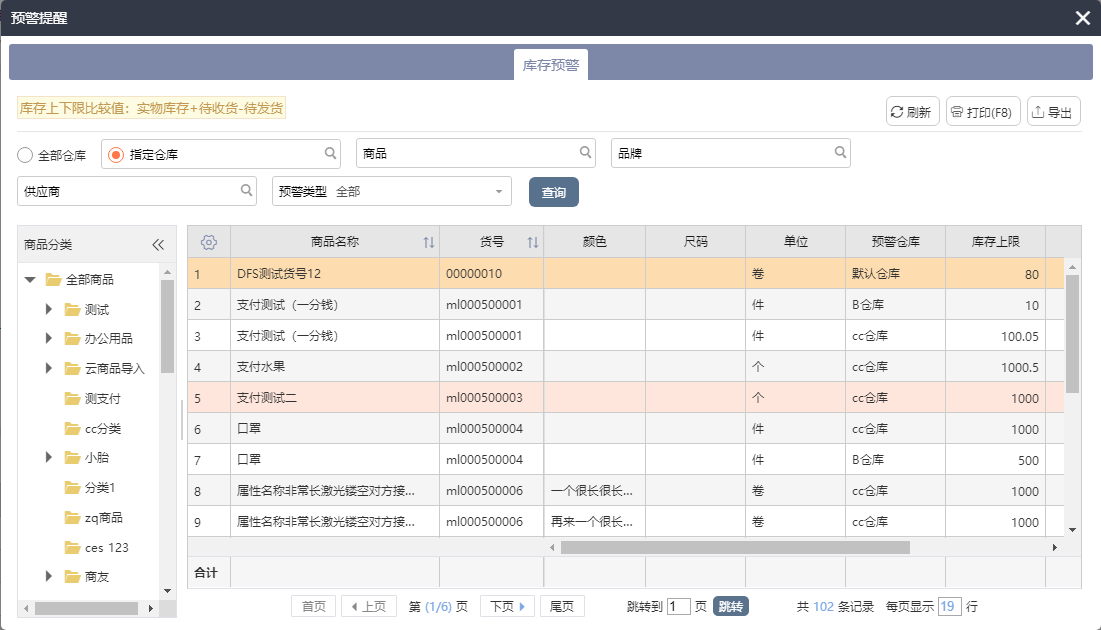The width and height of the screenshot is (1101, 630).
Task: Select the 全部仓库 radio button
Action: coord(25,155)
